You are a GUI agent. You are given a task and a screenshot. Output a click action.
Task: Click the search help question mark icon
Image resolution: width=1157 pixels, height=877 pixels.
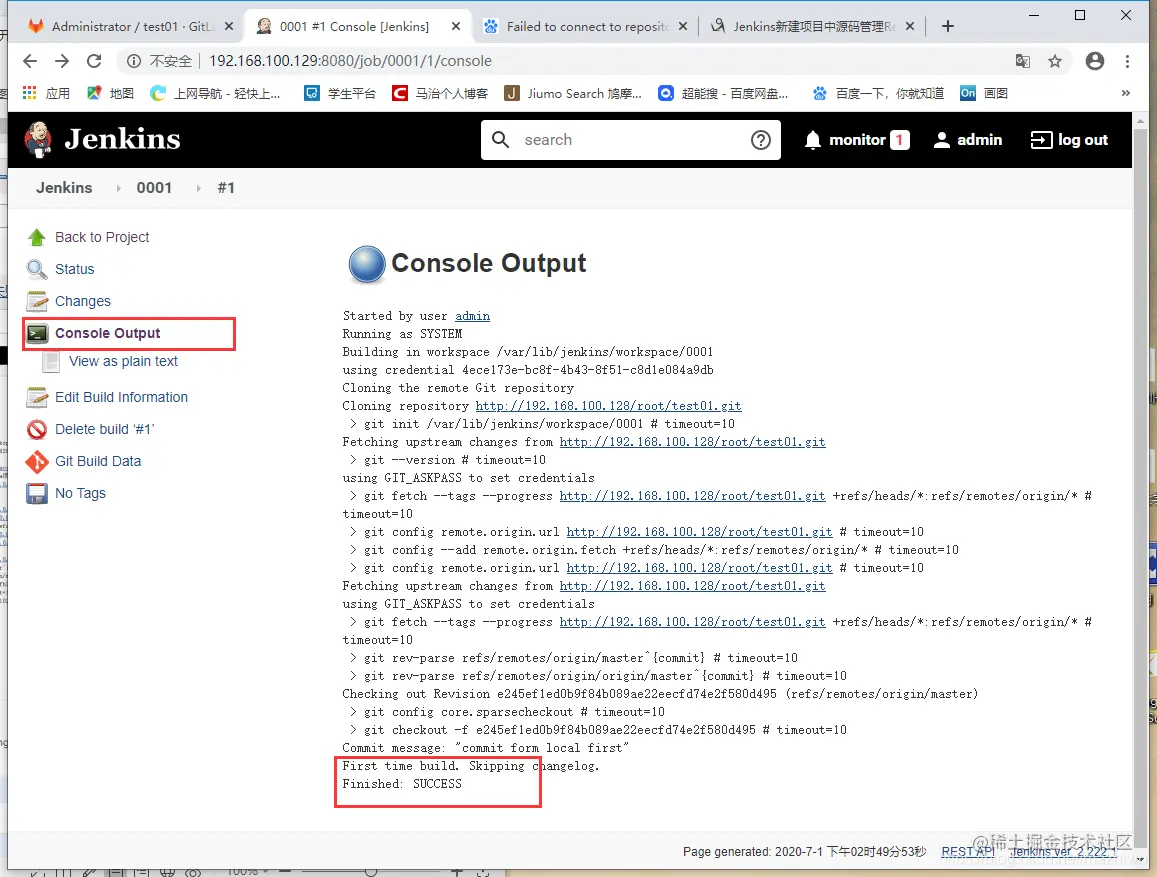coord(761,140)
